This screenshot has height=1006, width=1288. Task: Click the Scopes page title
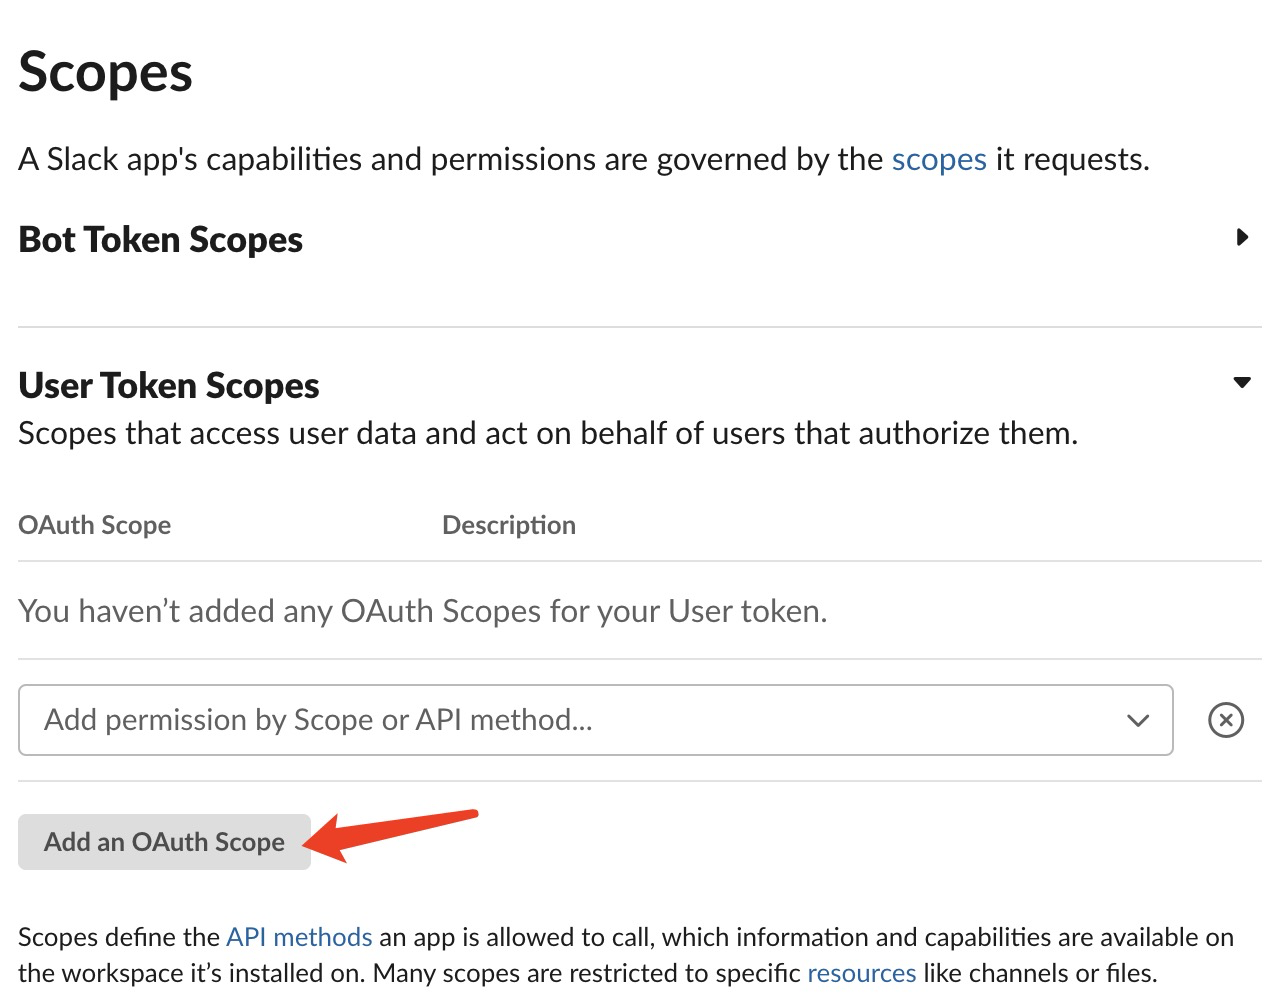coord(106,73)
